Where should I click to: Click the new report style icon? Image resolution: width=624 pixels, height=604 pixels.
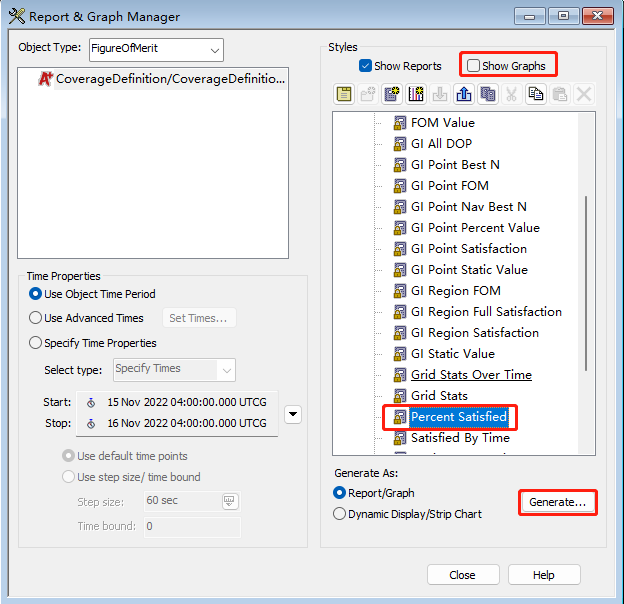tap(393, 94)
